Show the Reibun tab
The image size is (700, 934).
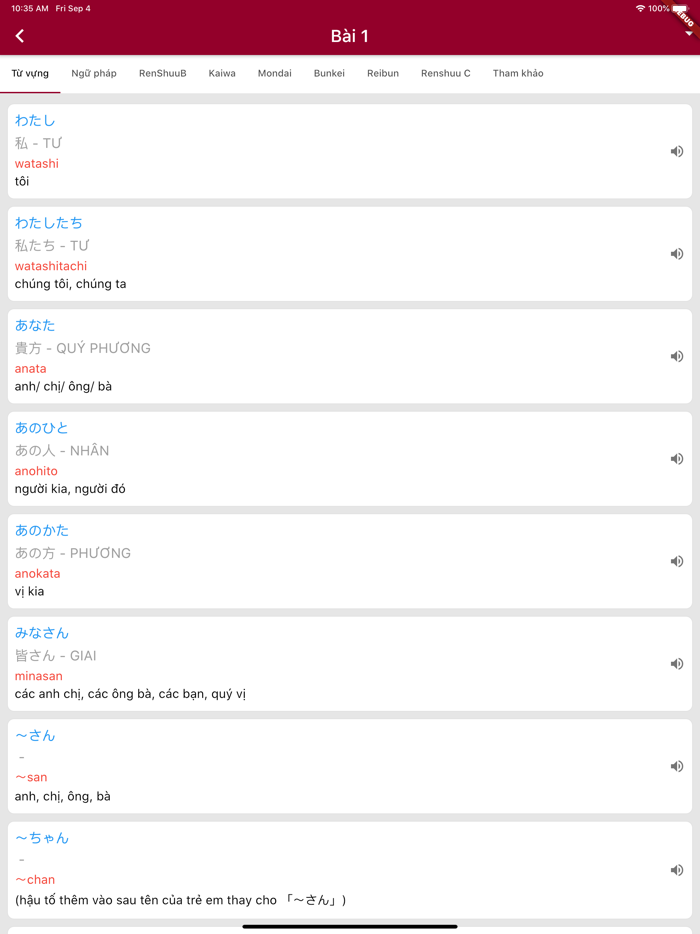pyautogui.click(x=383, y=74)
